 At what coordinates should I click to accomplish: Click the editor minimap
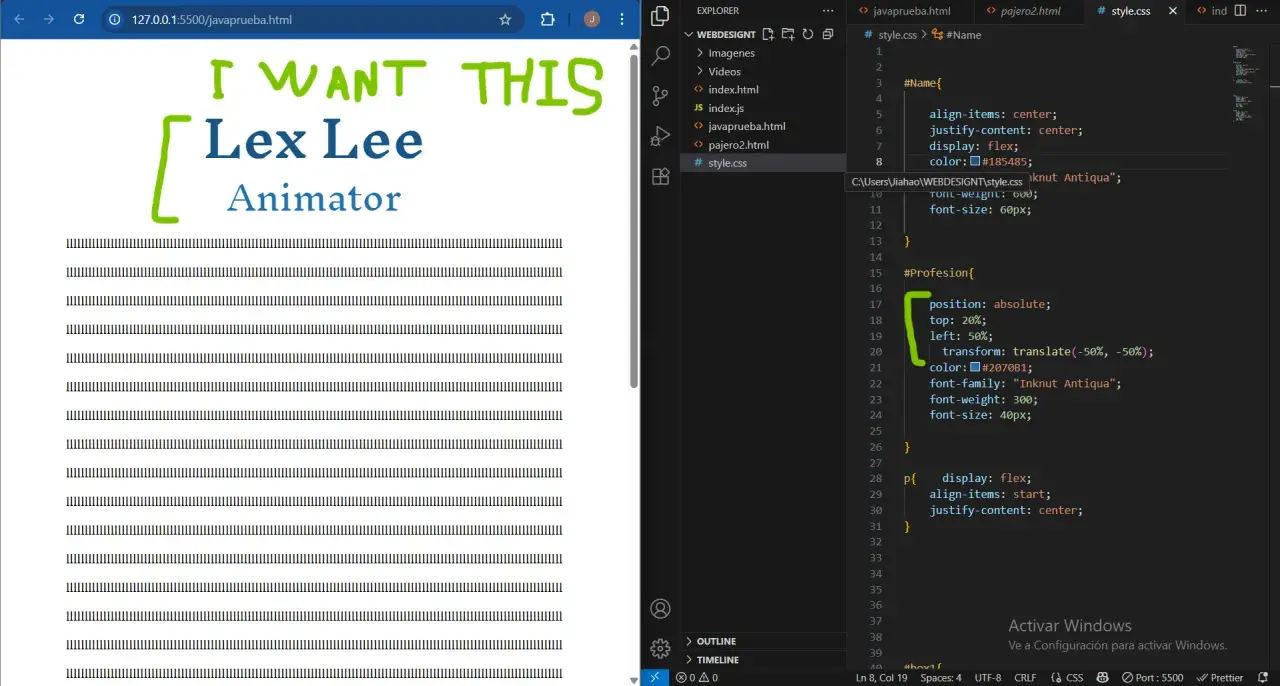pos(1244,85)
